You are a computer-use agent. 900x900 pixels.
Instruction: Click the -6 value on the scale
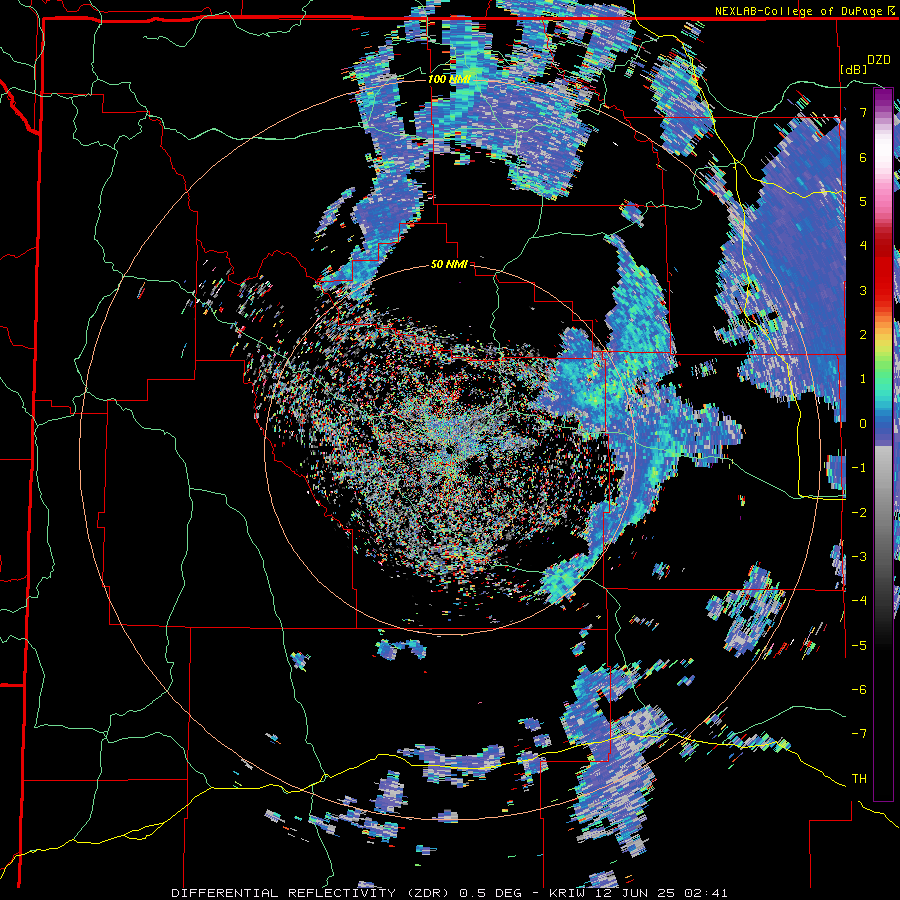859,689
